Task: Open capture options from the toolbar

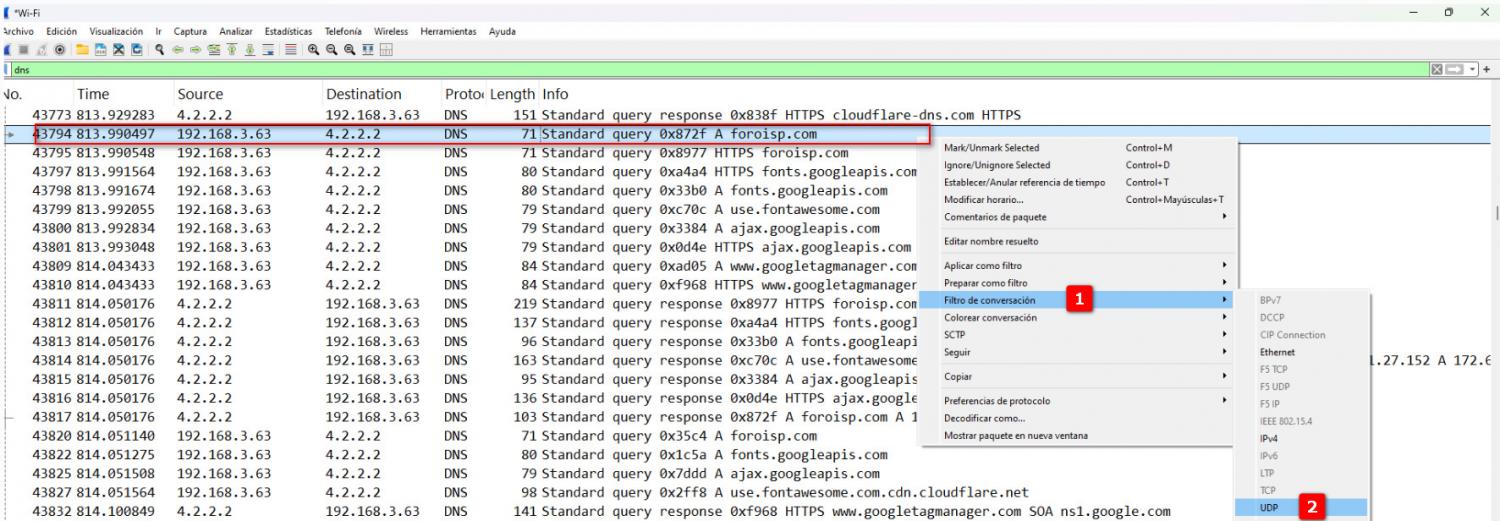Action: [x=59, y=50]
